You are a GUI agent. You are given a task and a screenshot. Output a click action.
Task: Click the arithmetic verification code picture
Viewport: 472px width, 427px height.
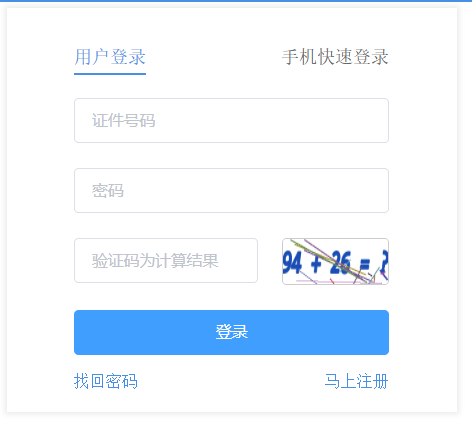pos(335,261)
